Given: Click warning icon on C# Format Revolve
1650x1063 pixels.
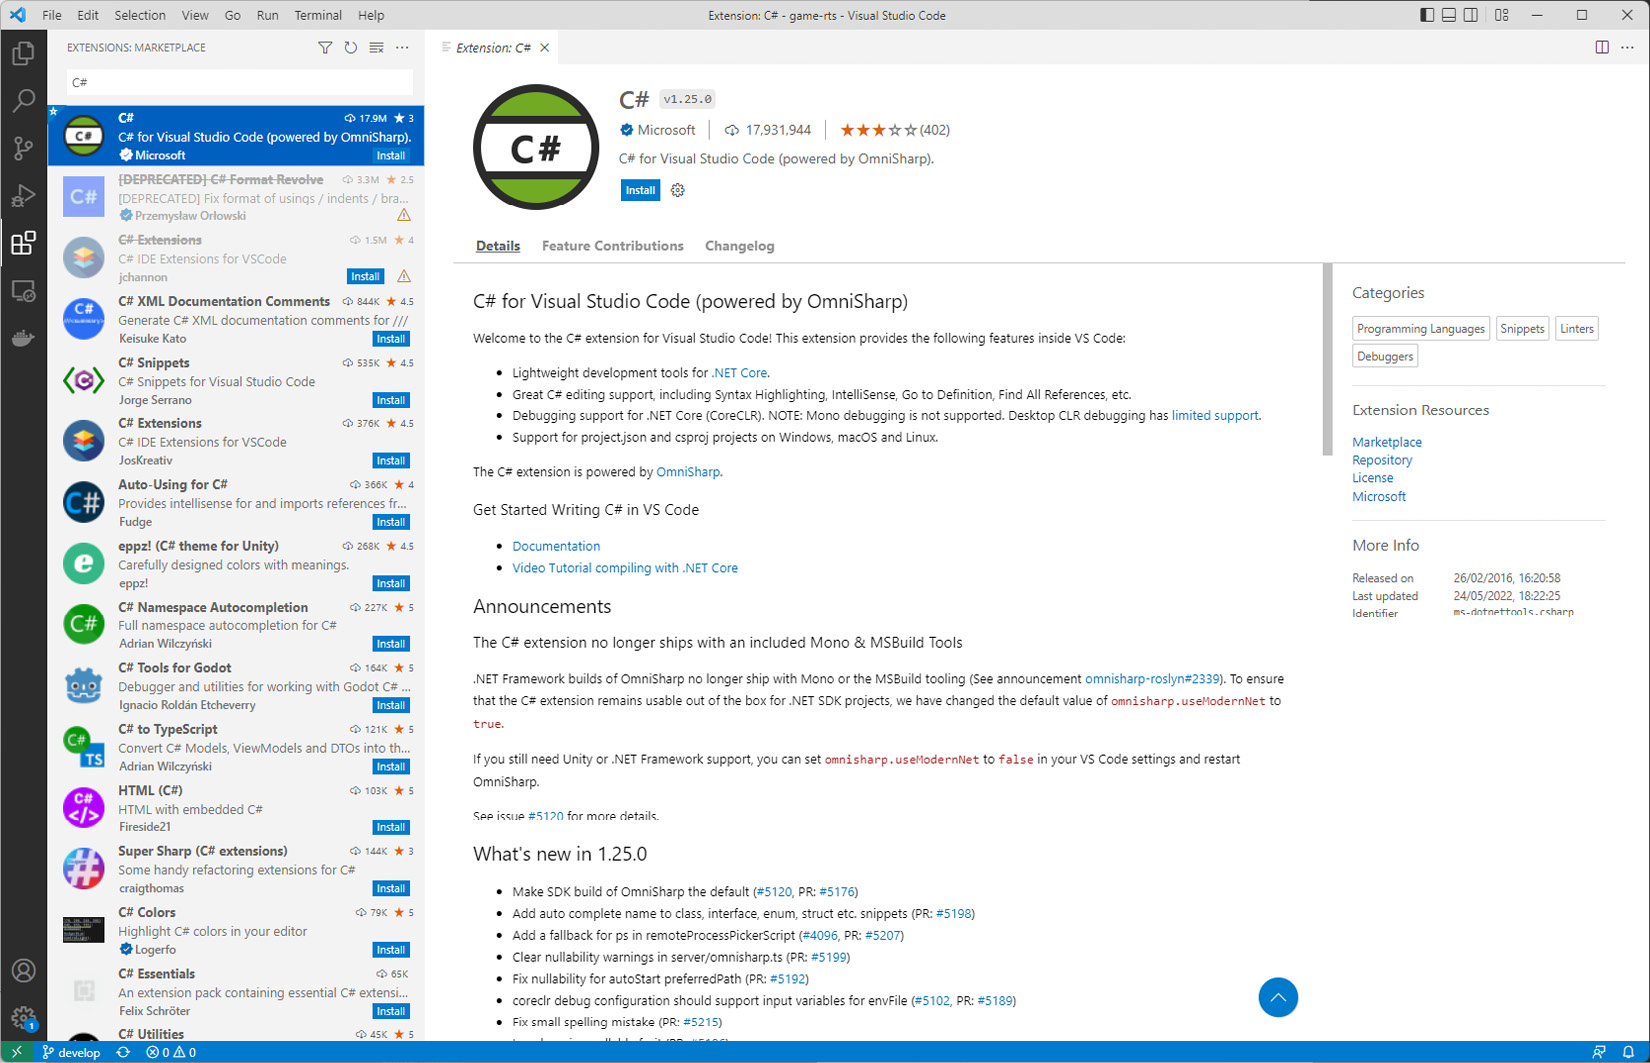Looking at the screenshot, I should 404,215.
